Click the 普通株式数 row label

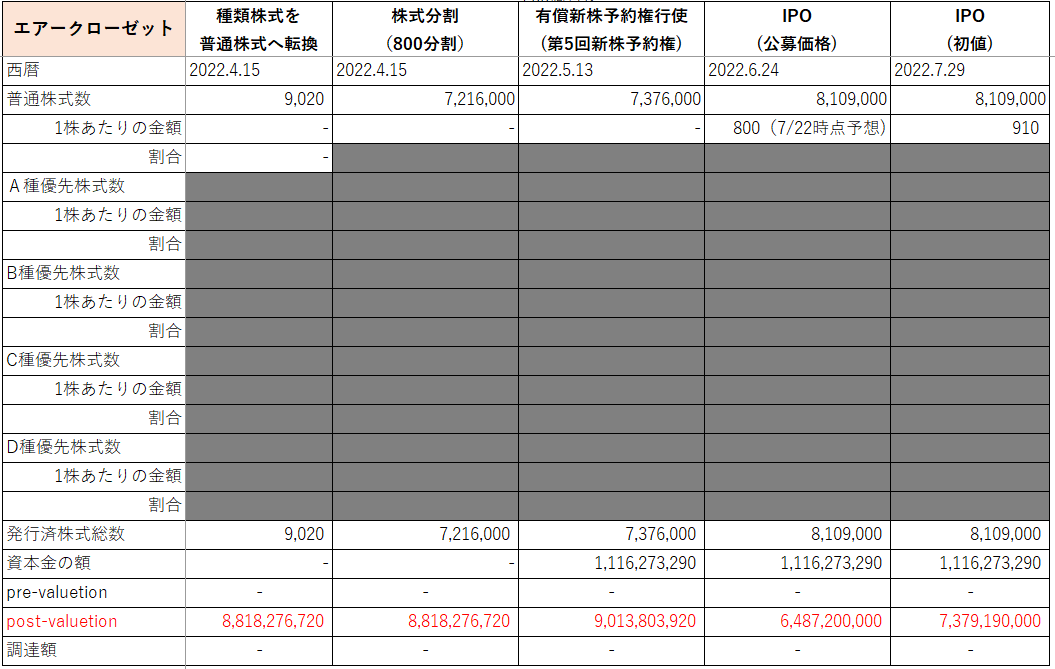[48, 99]
